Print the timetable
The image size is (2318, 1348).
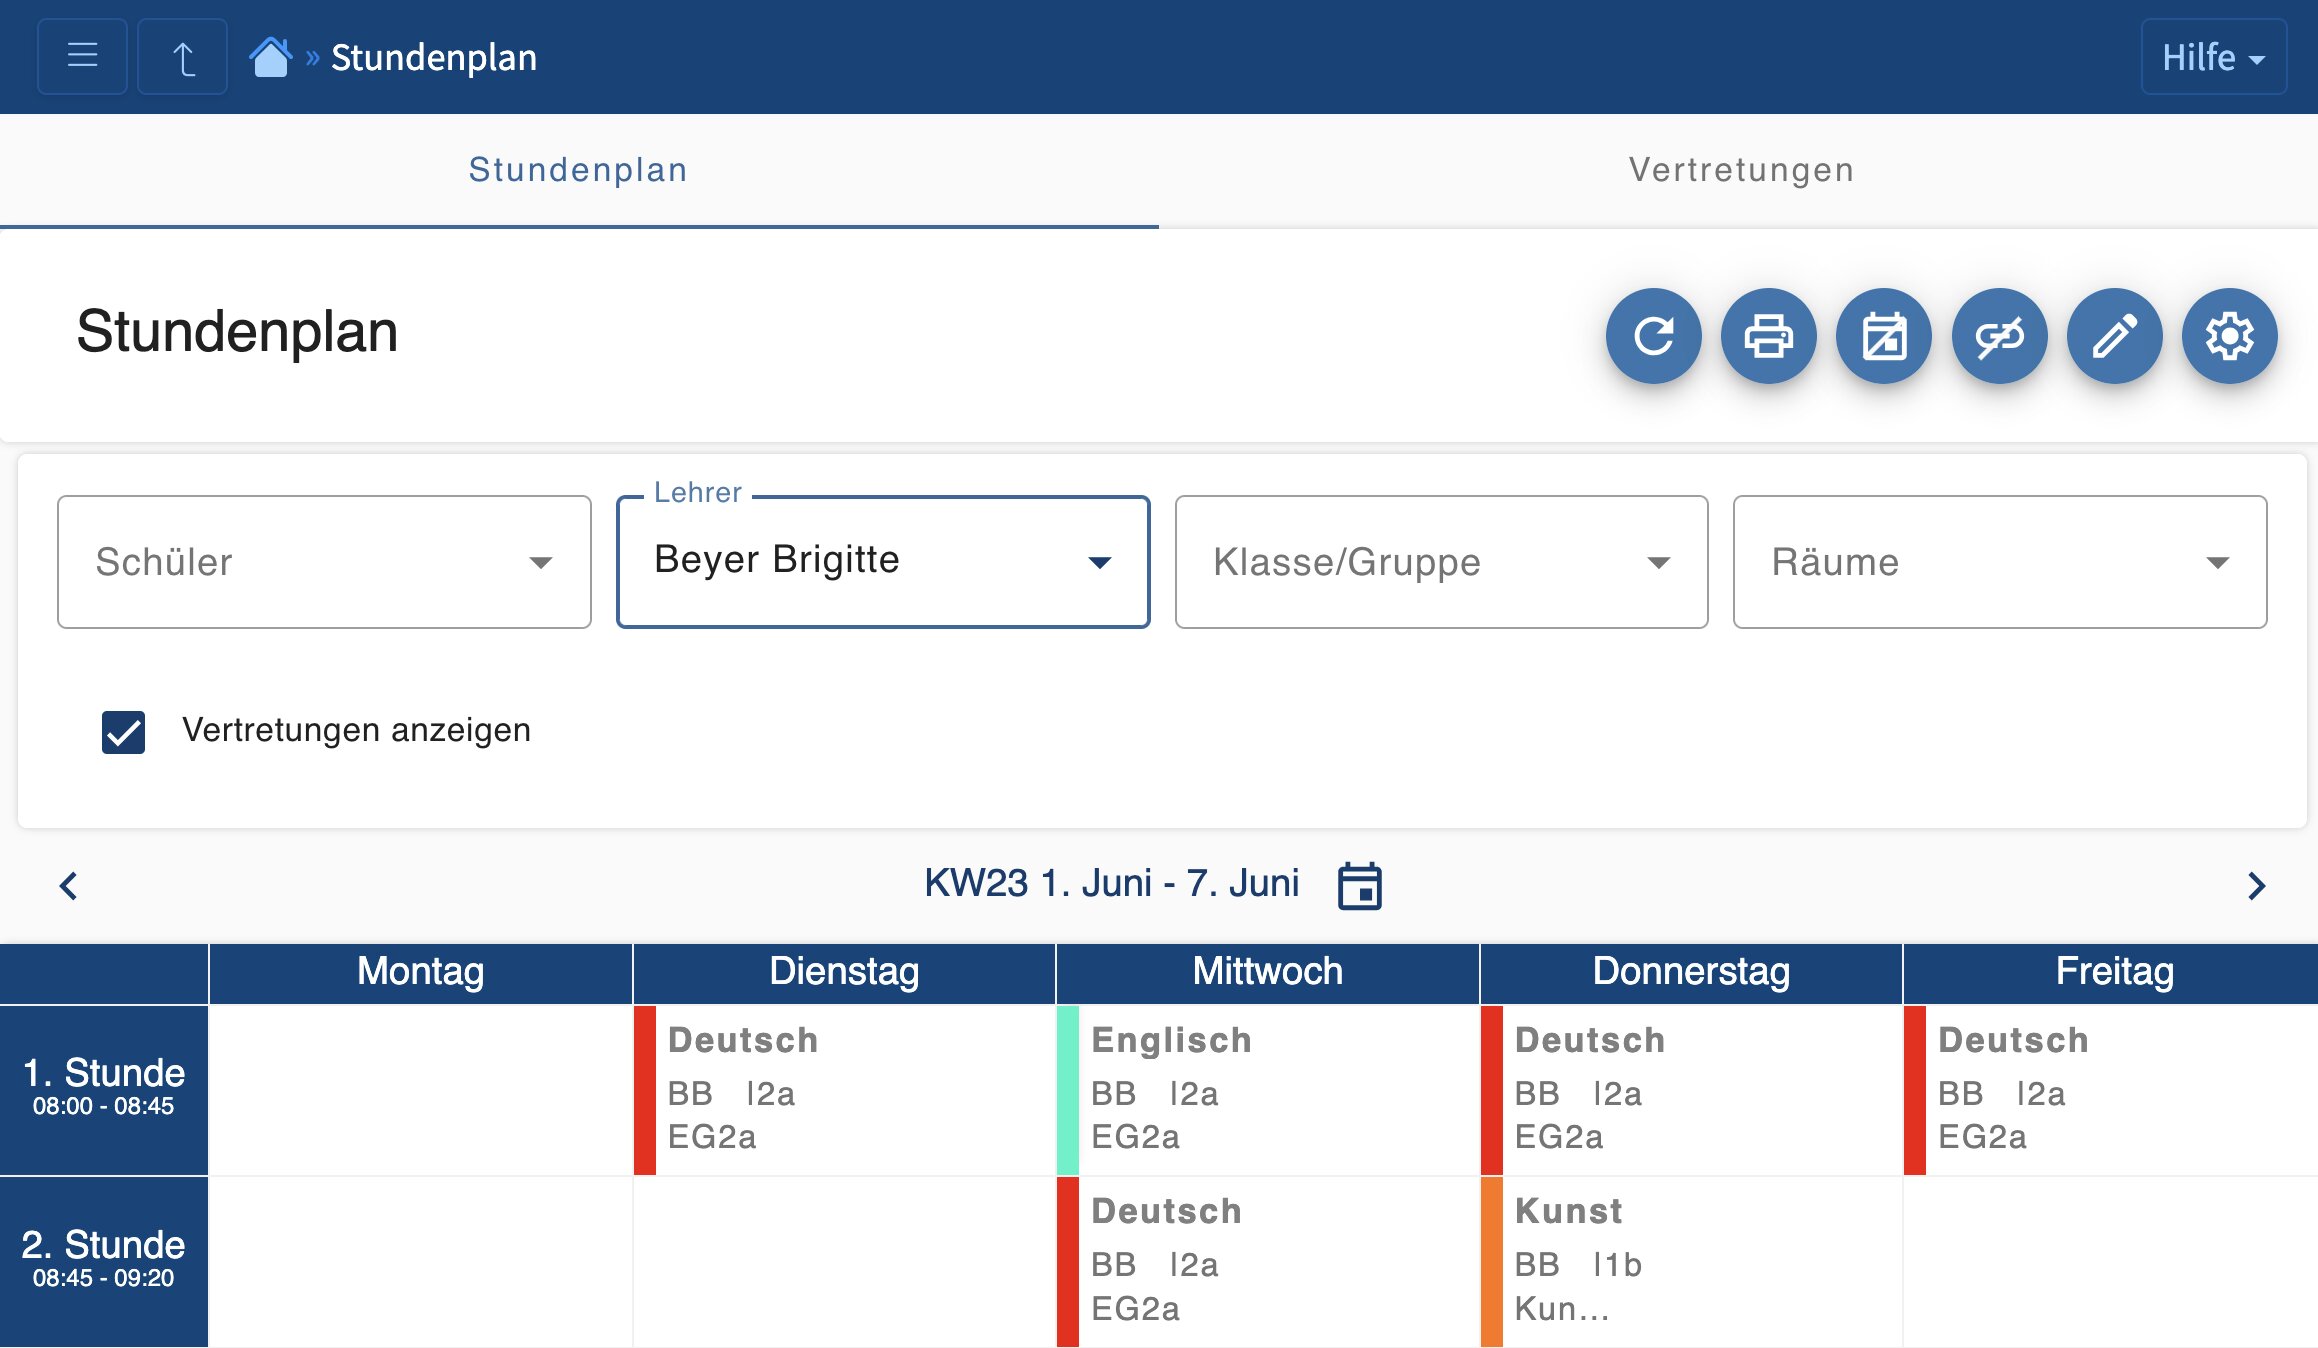click(x=1768, y=336)
